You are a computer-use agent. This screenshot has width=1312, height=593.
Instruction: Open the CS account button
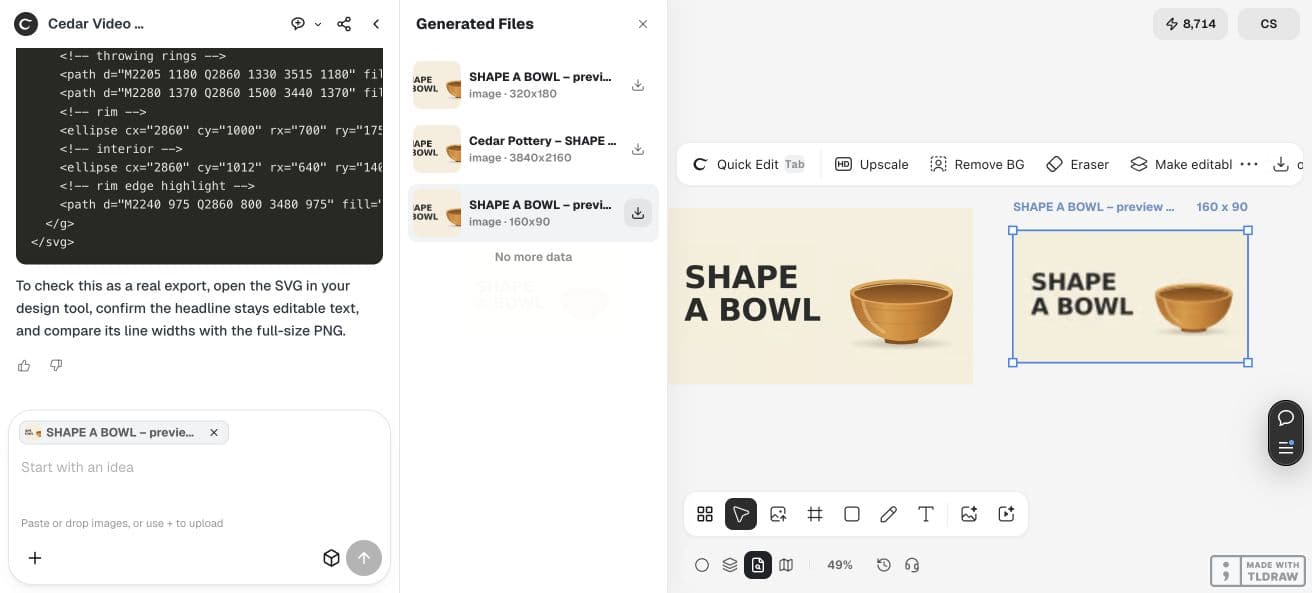1269,24
